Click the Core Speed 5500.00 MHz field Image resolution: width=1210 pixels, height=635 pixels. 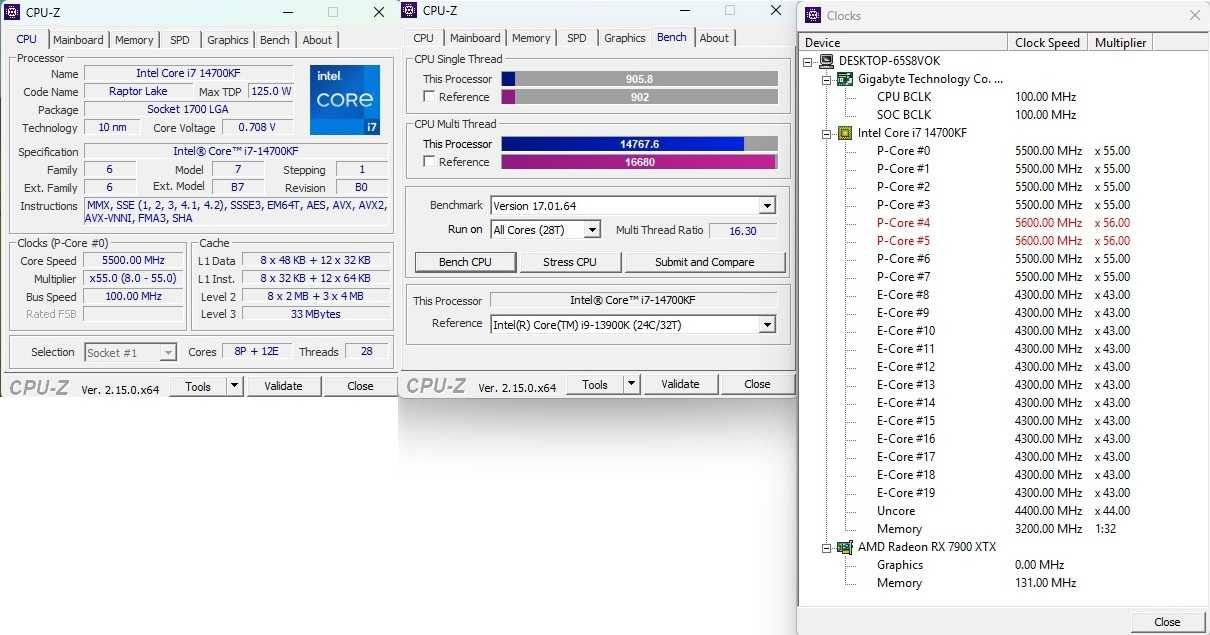[133, 260]
